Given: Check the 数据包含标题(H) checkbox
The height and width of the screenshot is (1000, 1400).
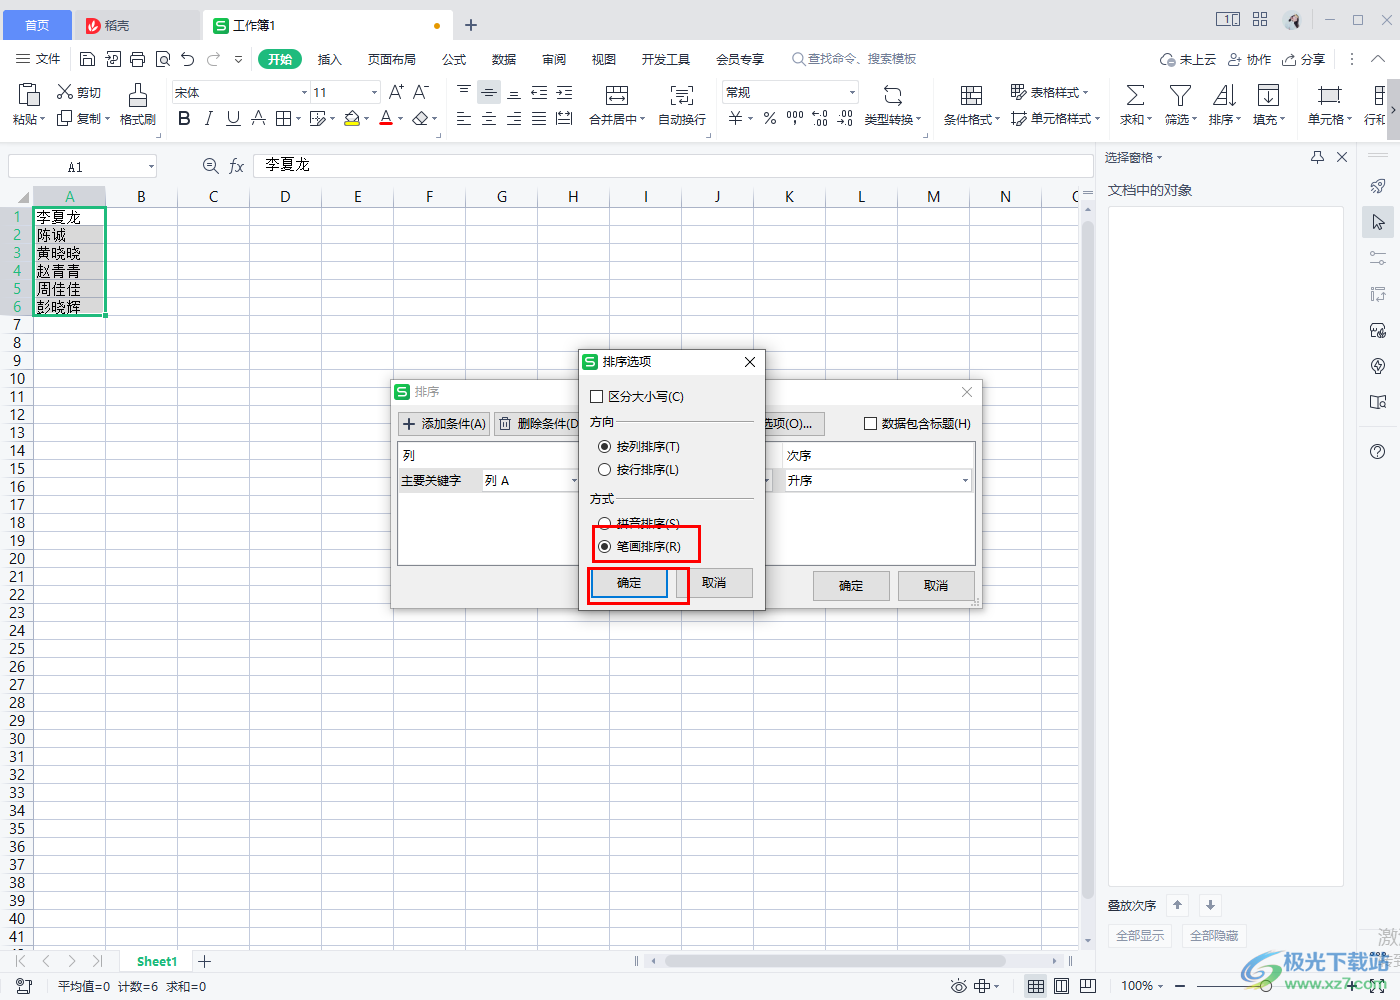Looking at the screenshot, I should click(870, 424).
